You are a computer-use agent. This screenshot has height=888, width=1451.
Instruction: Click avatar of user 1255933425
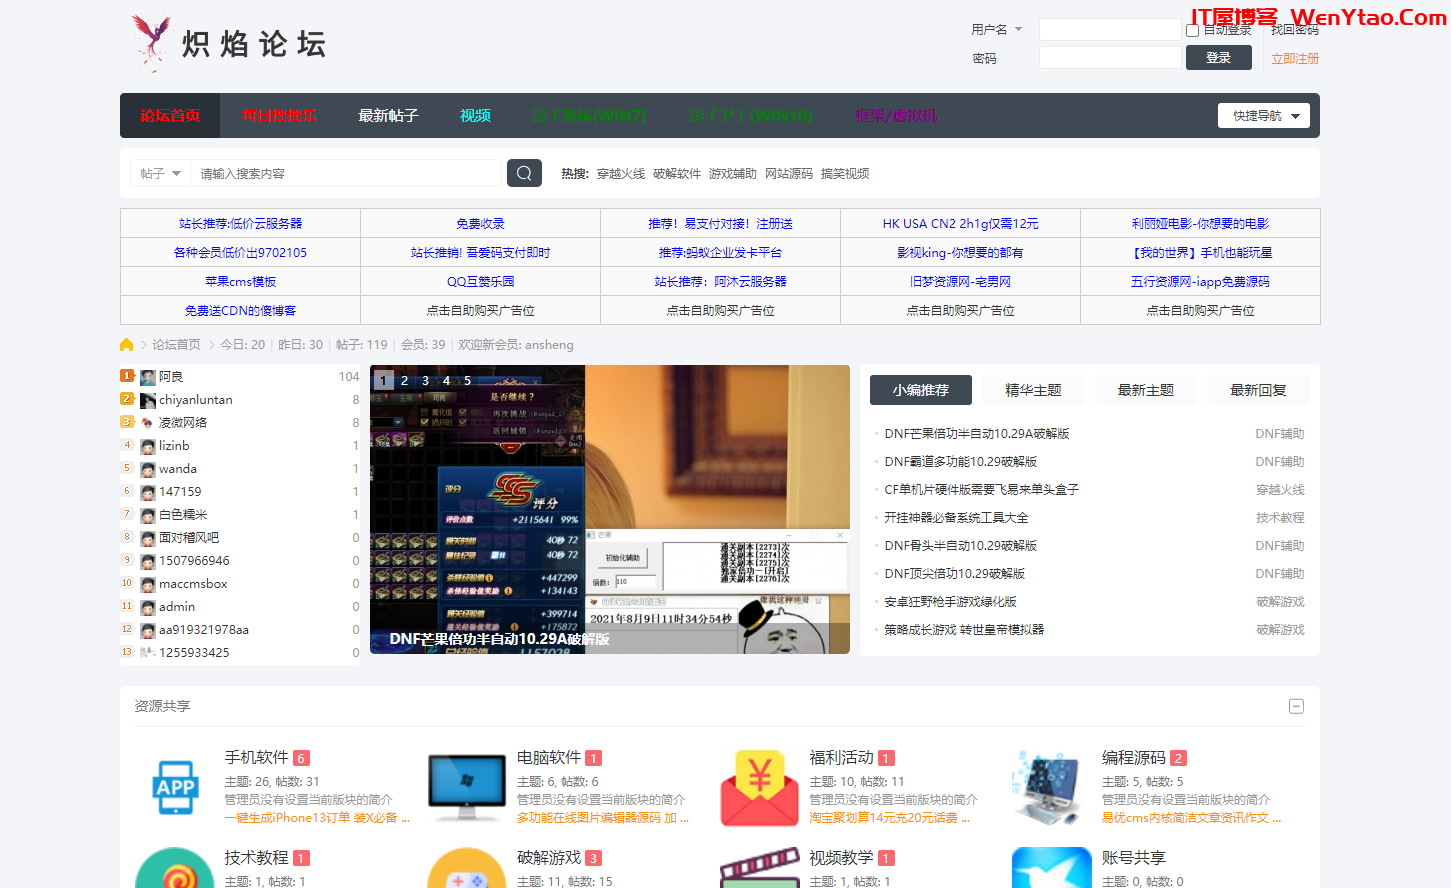pyautogui.click(x=148, y=653)
